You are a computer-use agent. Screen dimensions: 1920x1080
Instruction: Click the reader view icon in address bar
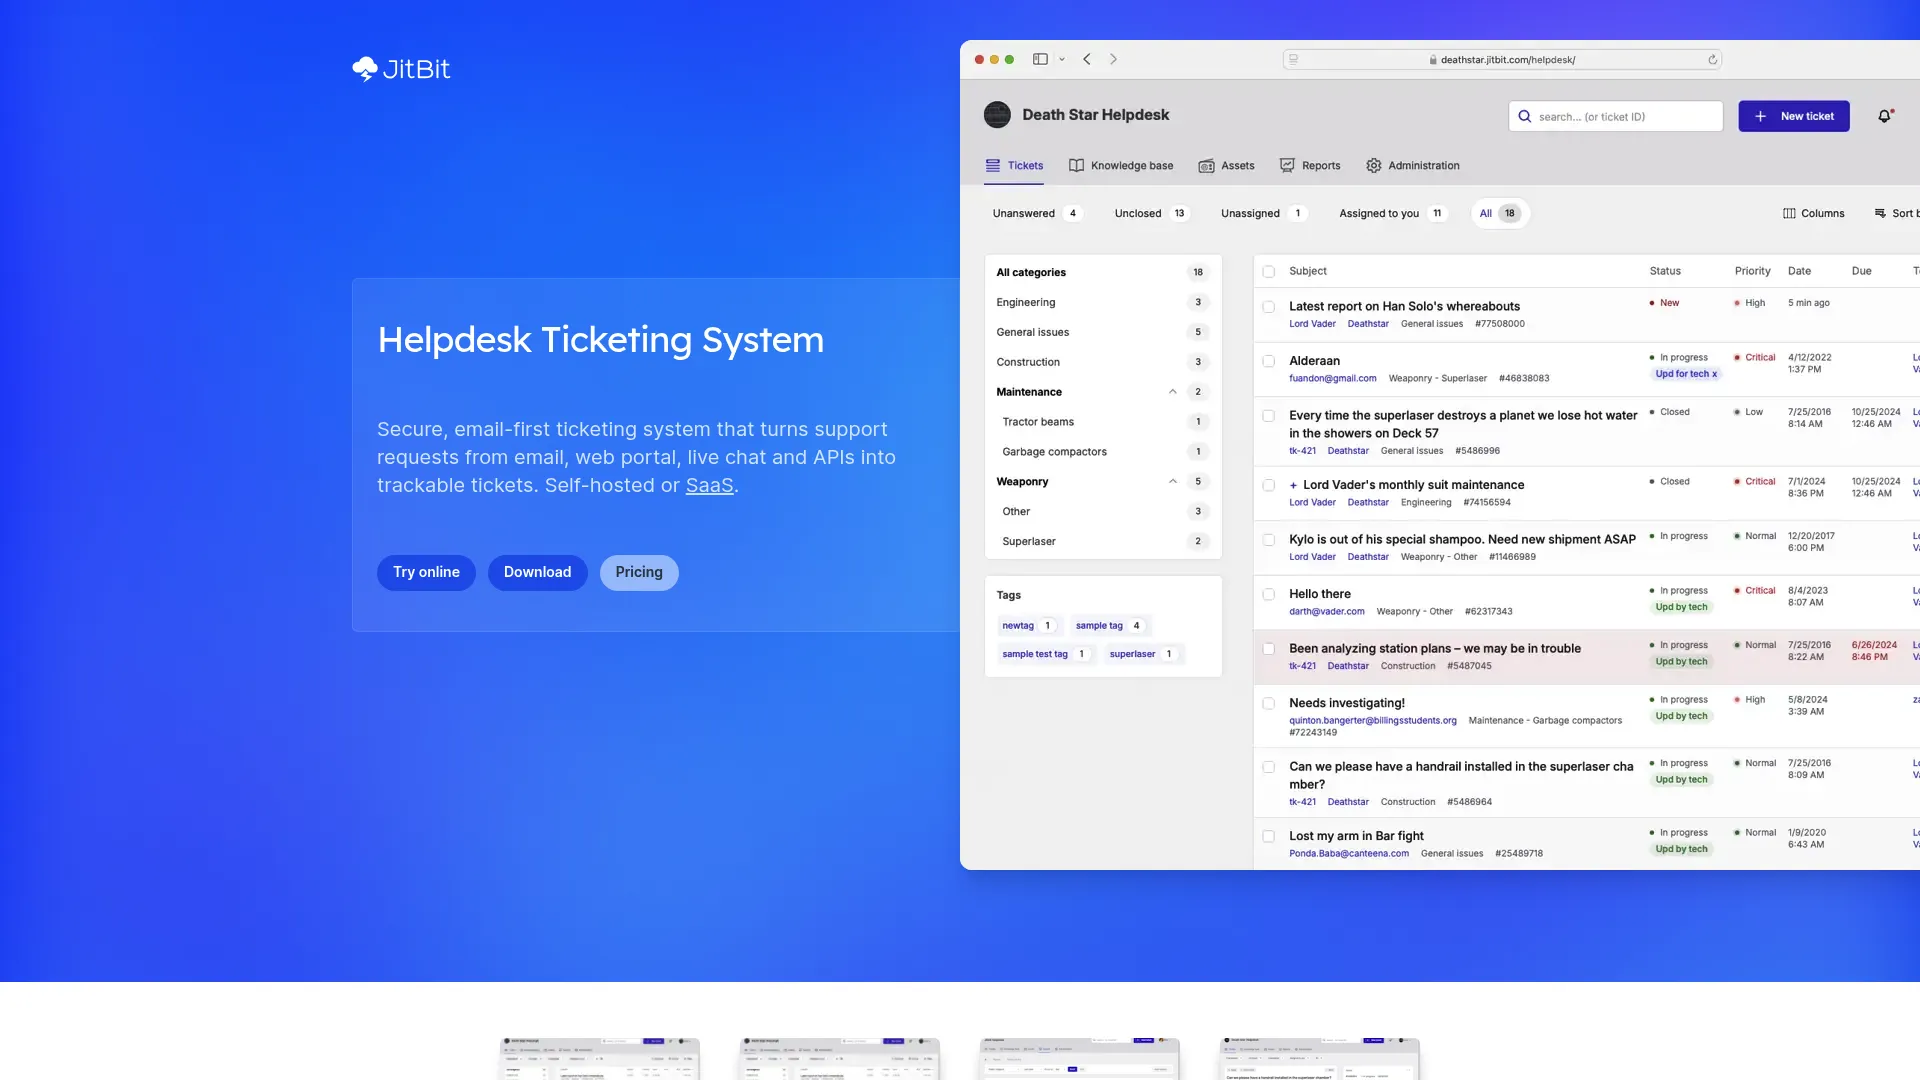pos(1294,60)
